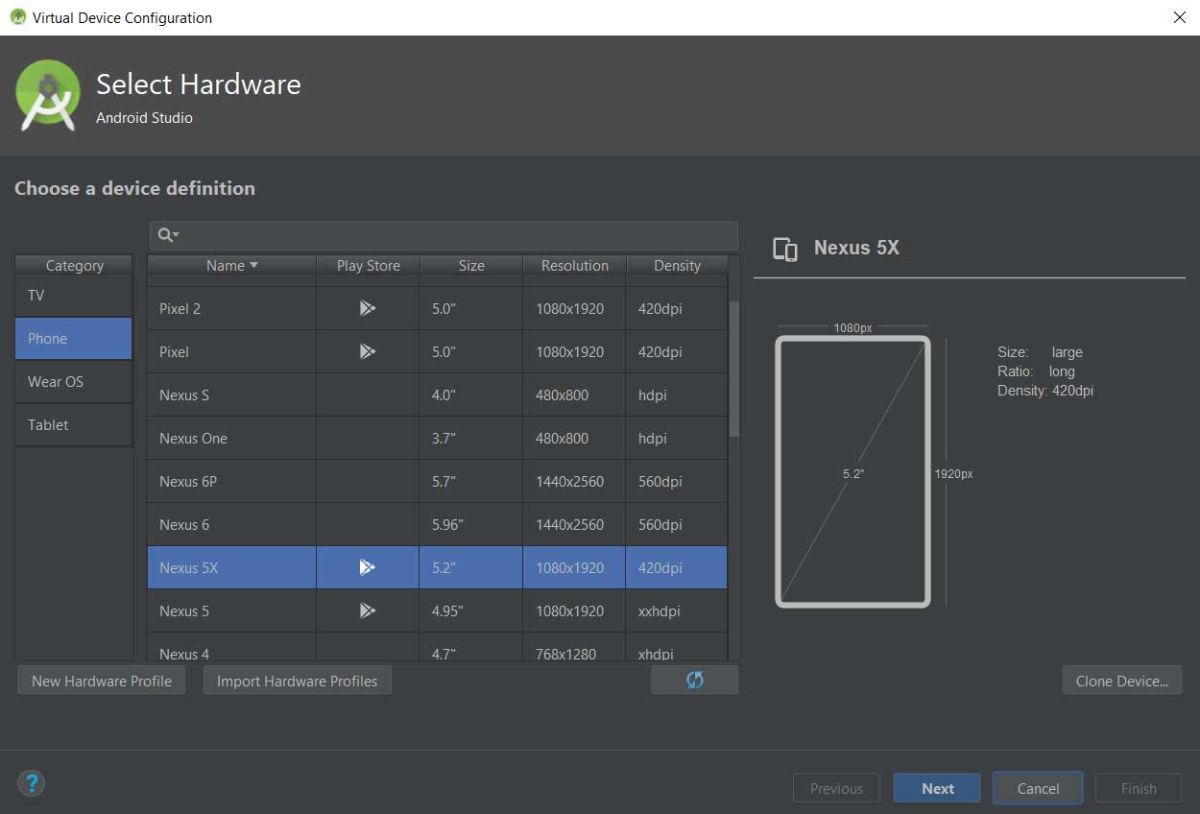Select the Nexus 5X device name
Screen dimensions: 1200x814
(188, 567)
